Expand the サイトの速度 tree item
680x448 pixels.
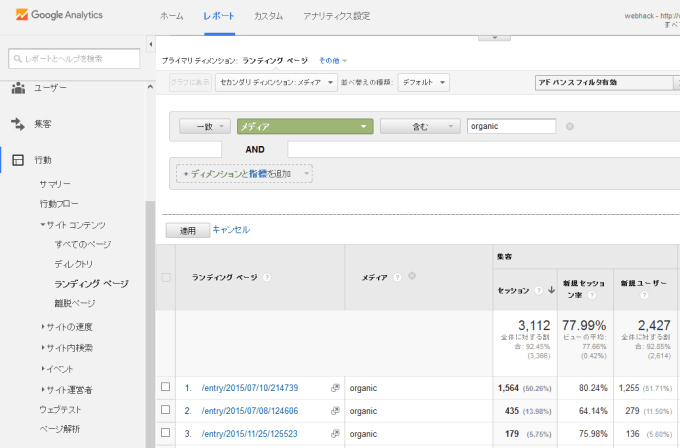coord(68,326)
